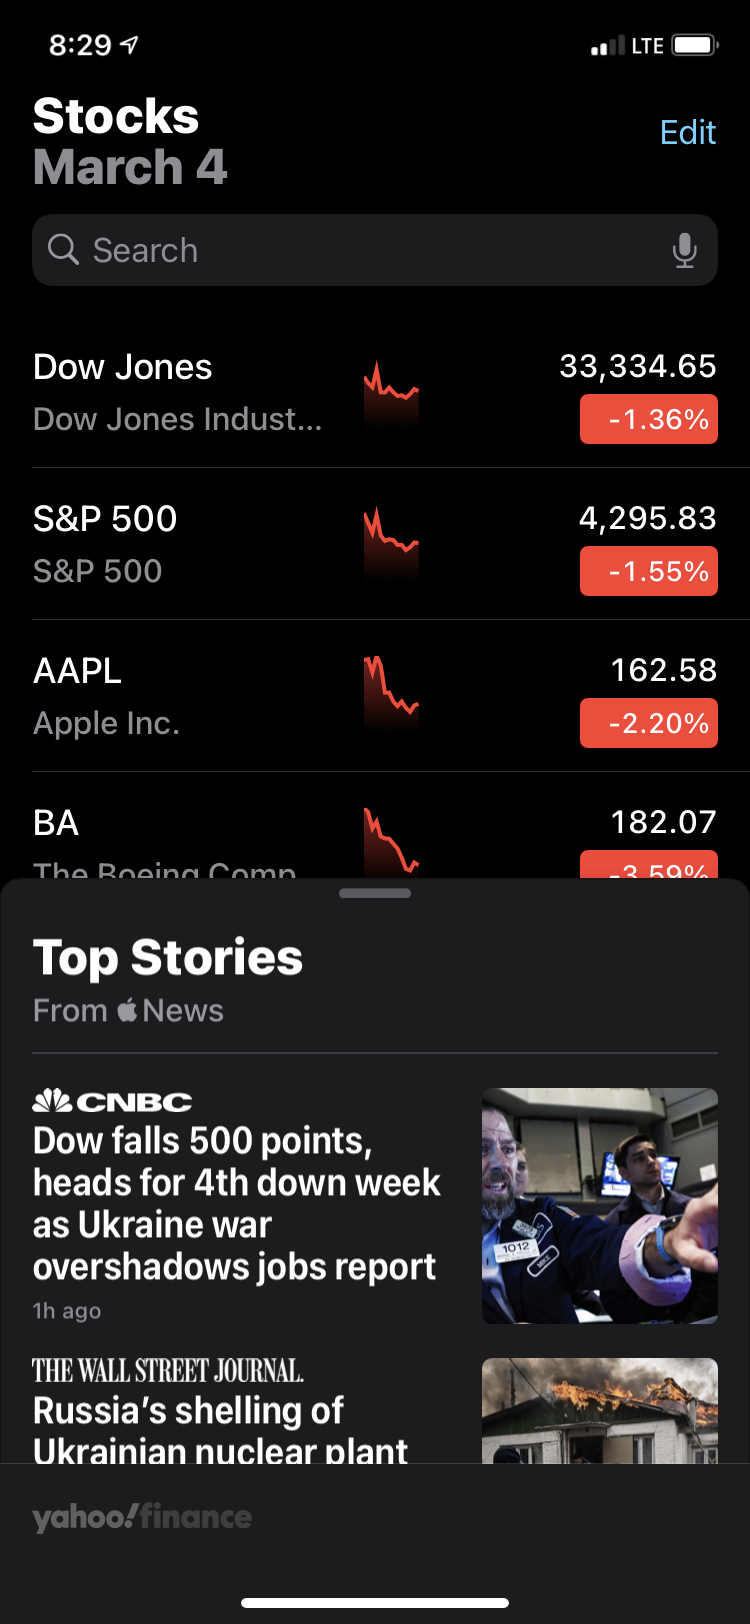
Task: Toggle S&P 500 -1.55% change display
Action: pos(649,571)
